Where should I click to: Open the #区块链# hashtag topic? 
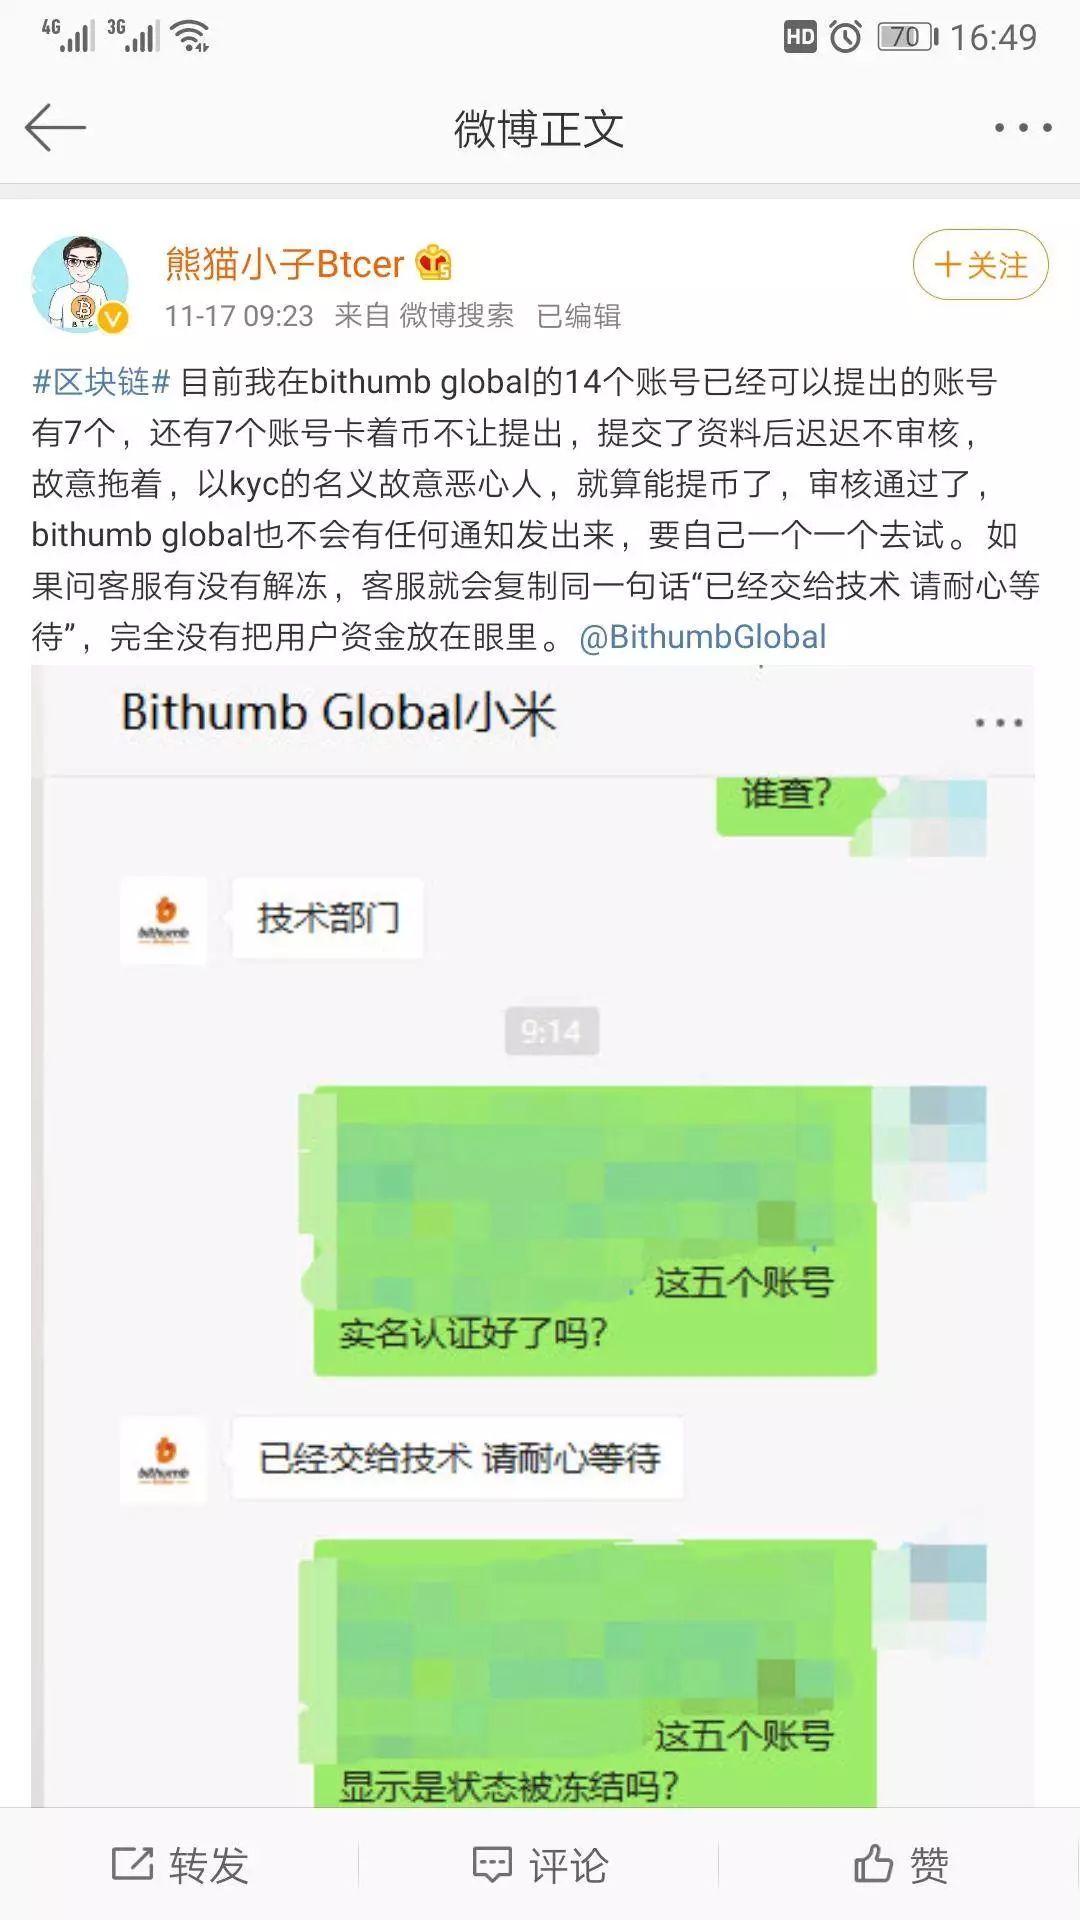click(101, 382)
